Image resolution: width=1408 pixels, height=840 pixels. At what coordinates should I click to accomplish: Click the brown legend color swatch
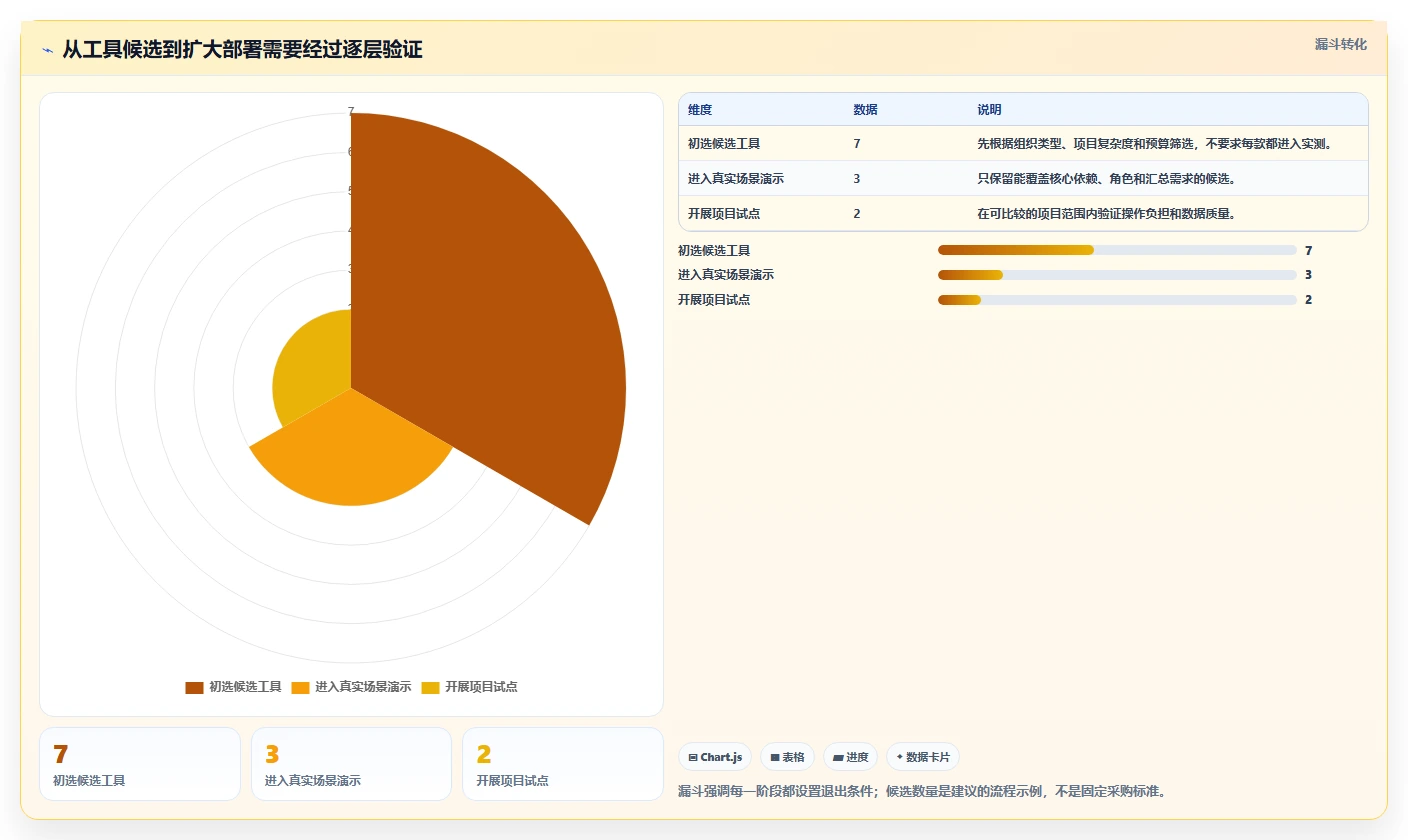coord(194,688)
